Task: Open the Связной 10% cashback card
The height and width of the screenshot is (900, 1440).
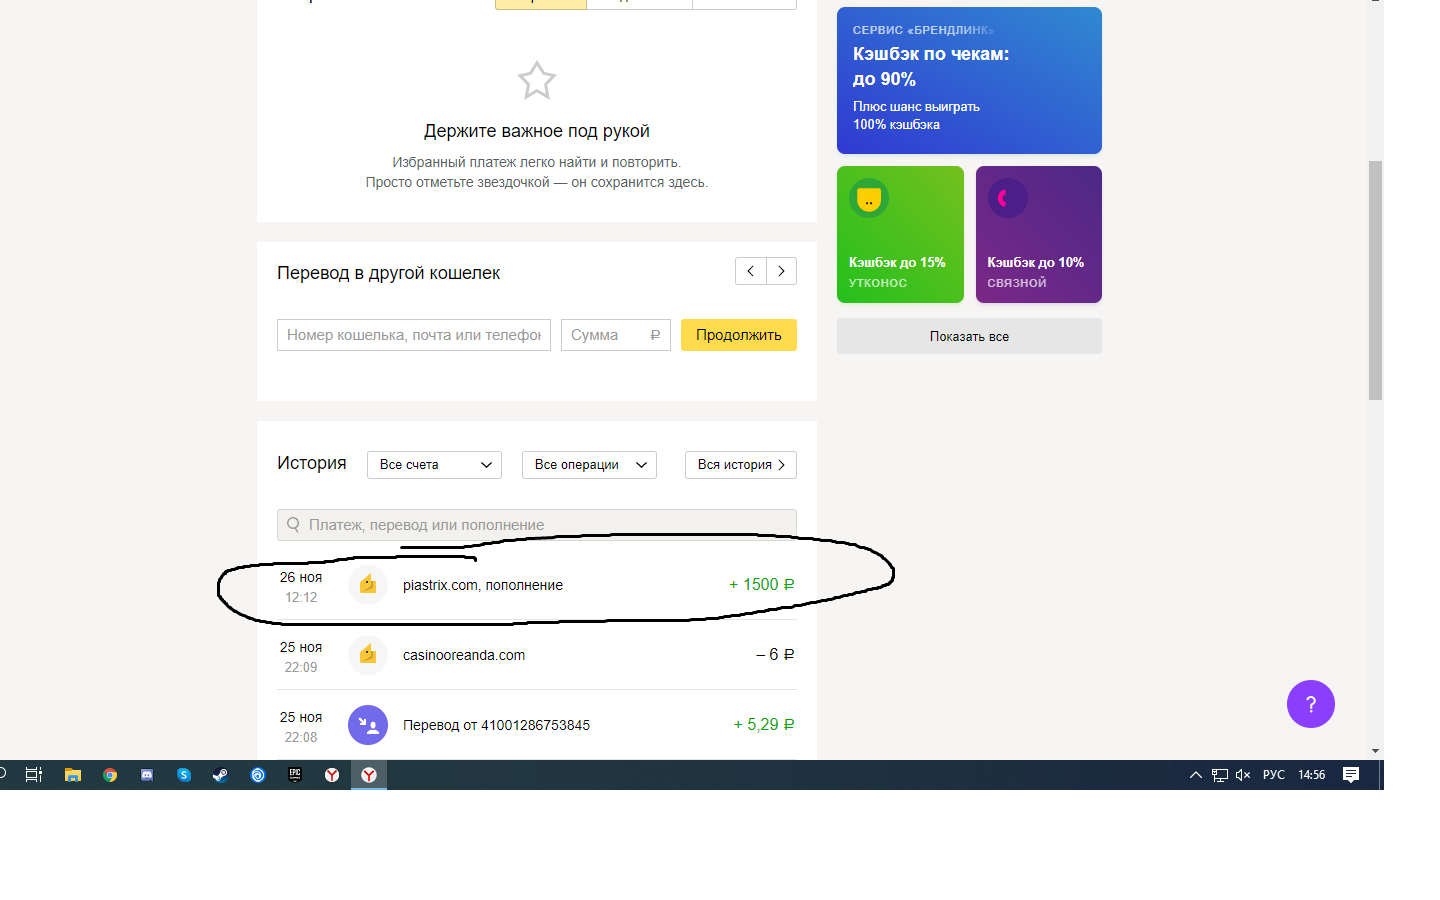Action: 1039,234
